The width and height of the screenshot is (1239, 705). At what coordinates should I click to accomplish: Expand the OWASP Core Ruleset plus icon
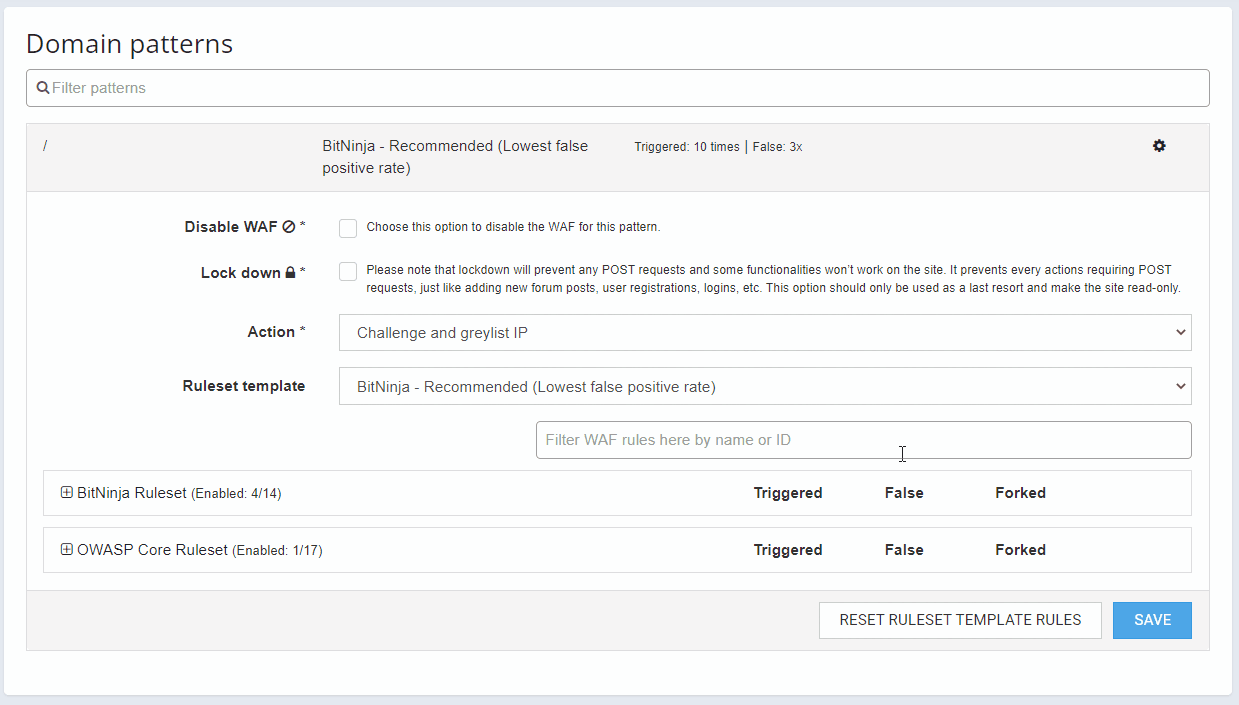(x=67, y=550)
